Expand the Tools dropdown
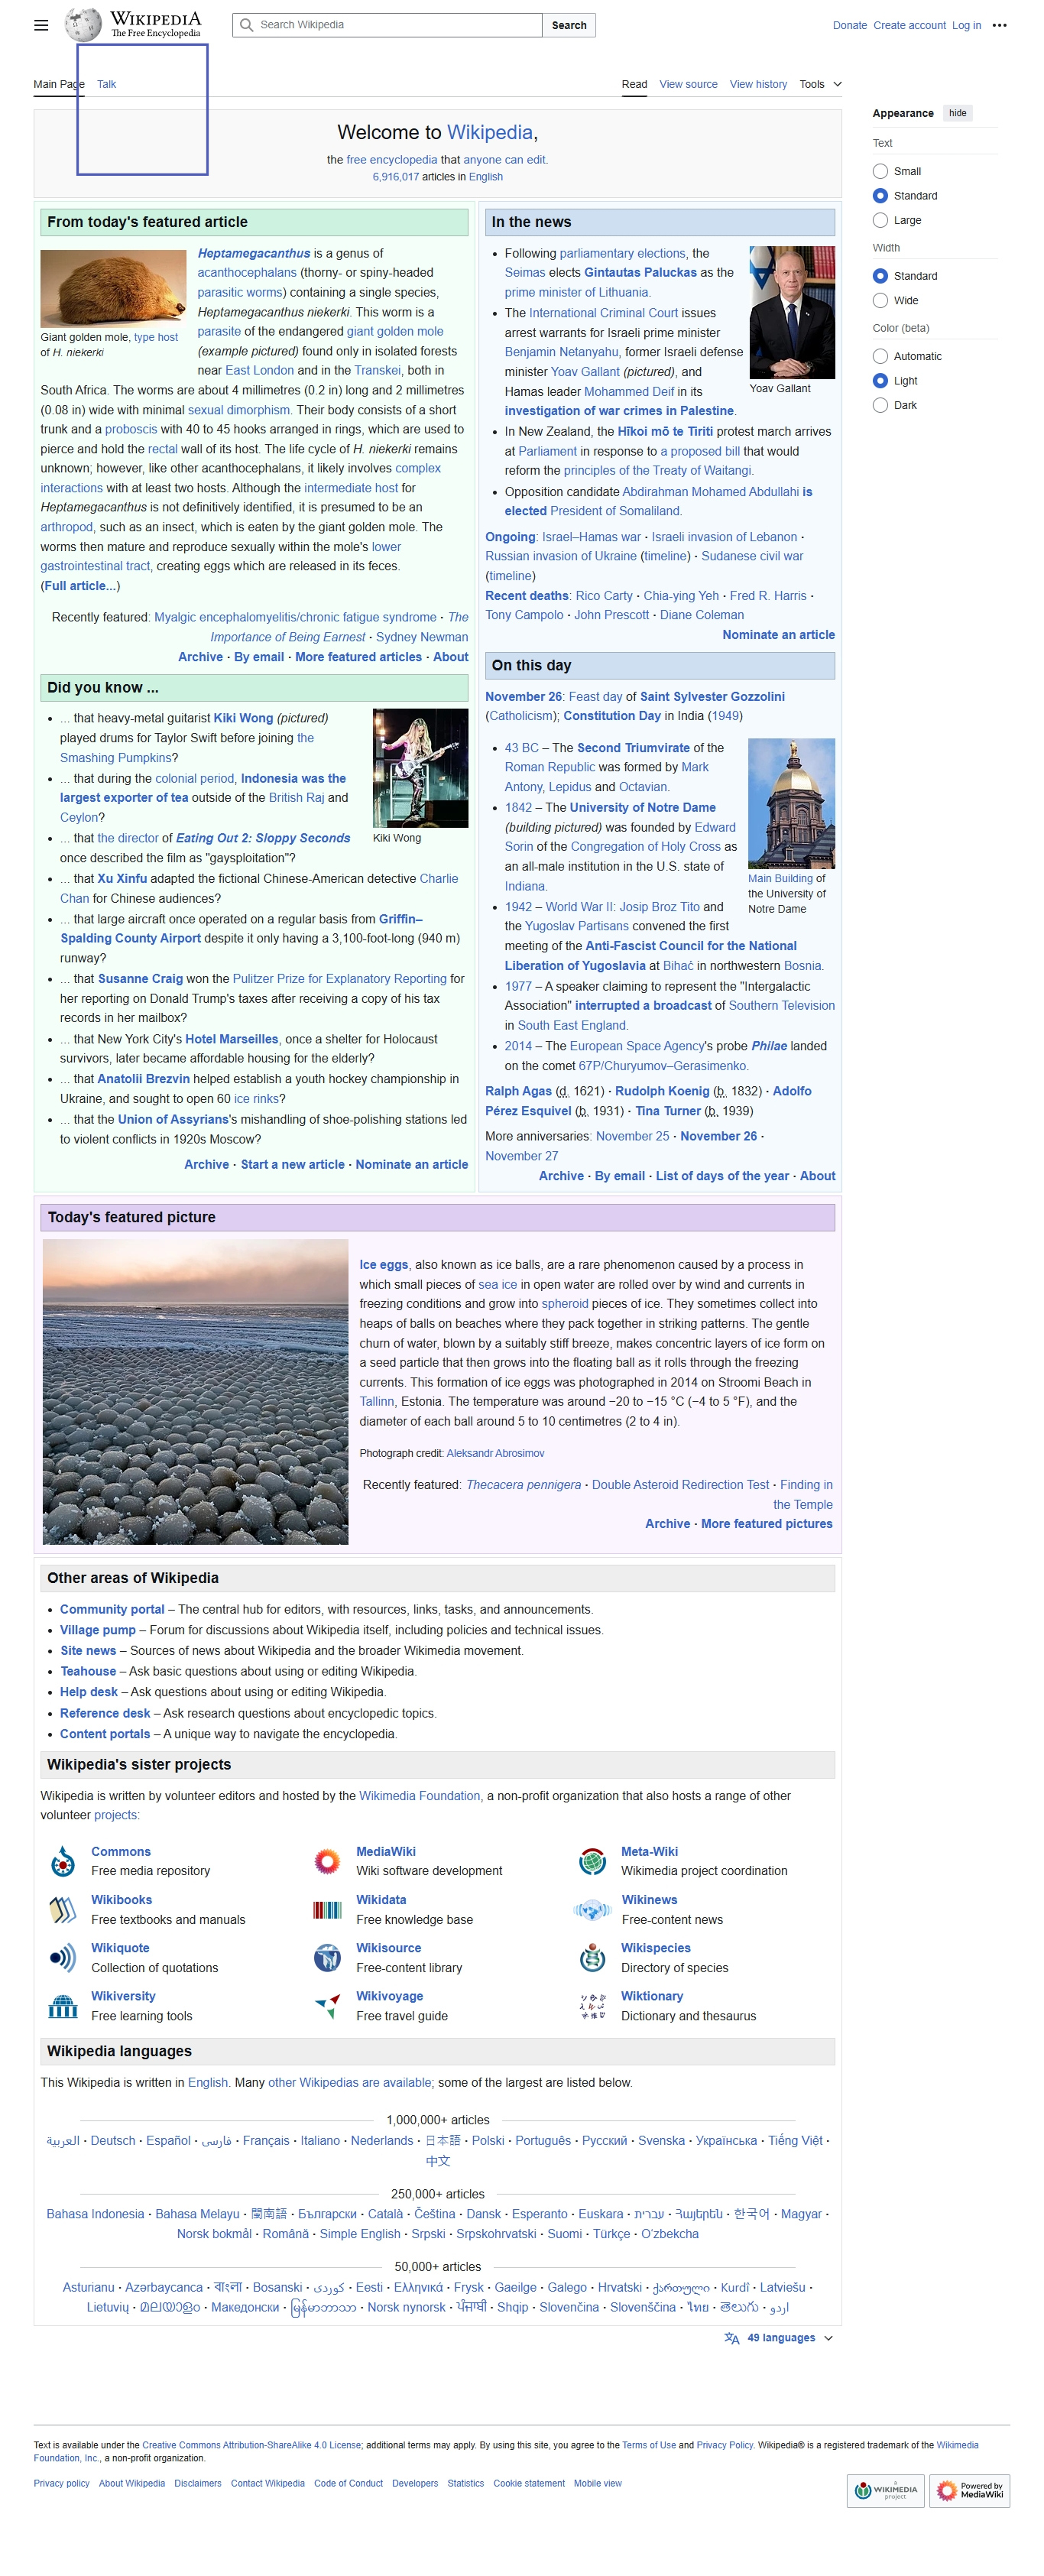 coord(820,84)
